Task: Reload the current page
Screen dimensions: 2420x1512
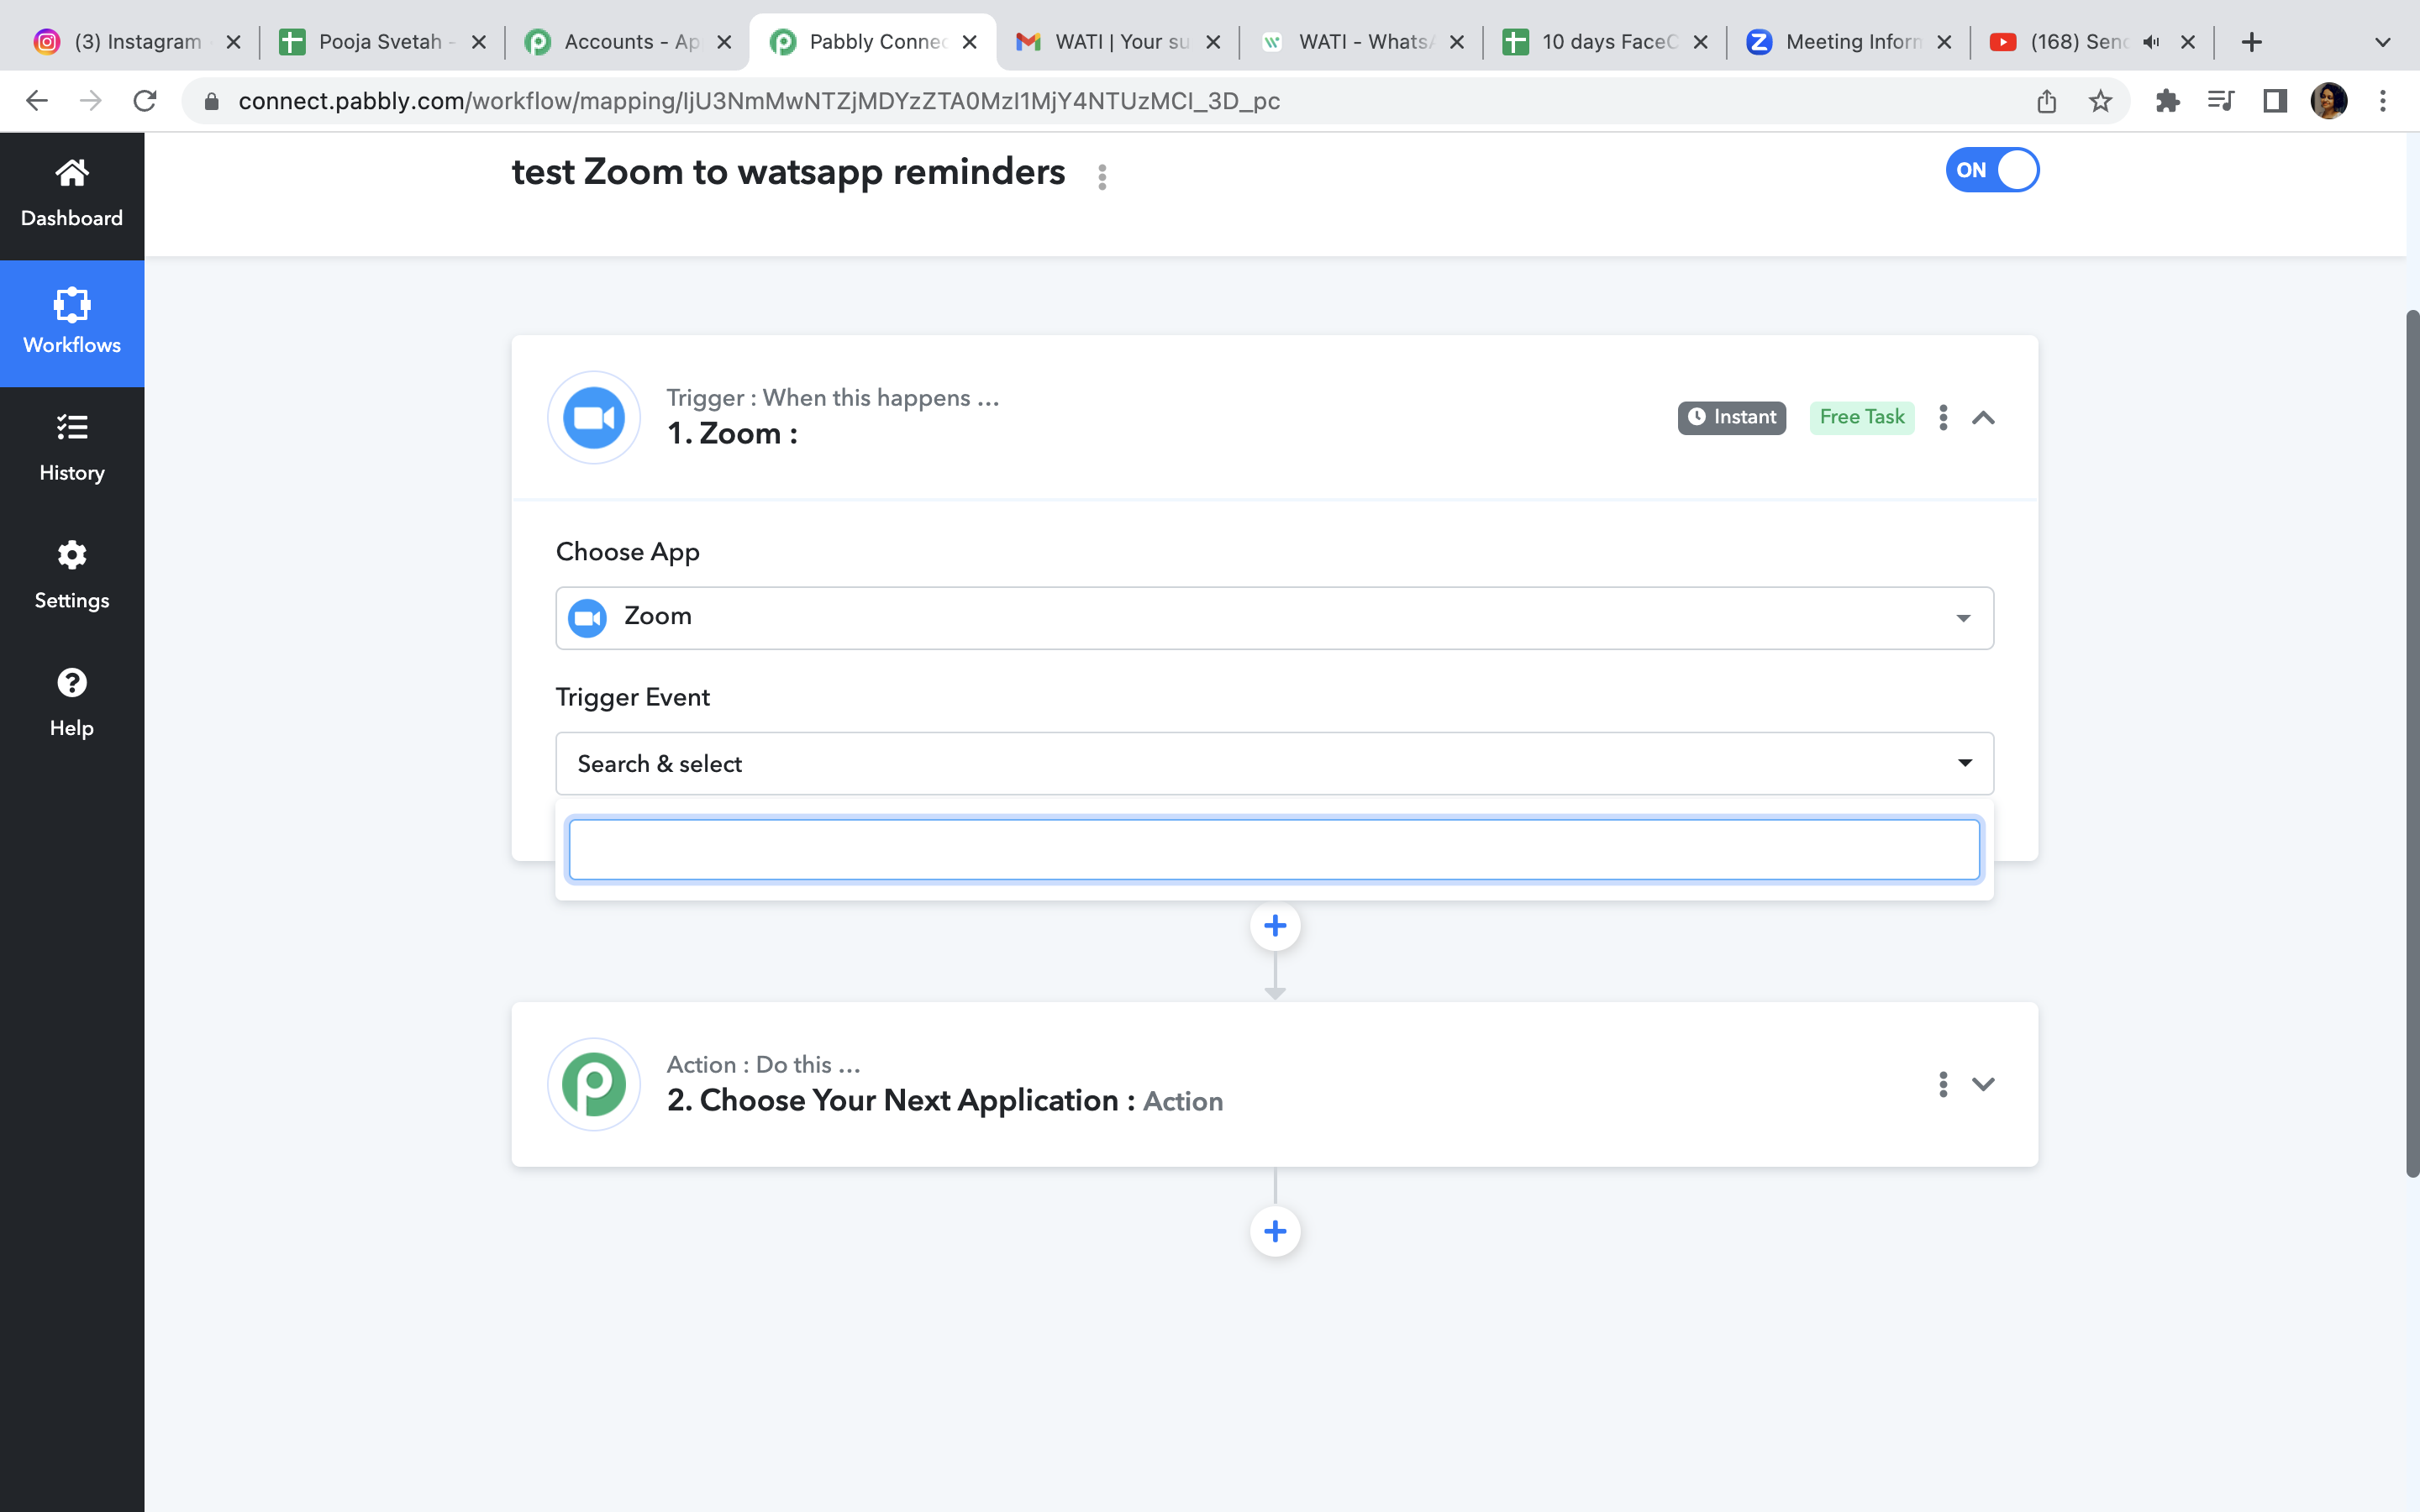Action: [145, 101]
